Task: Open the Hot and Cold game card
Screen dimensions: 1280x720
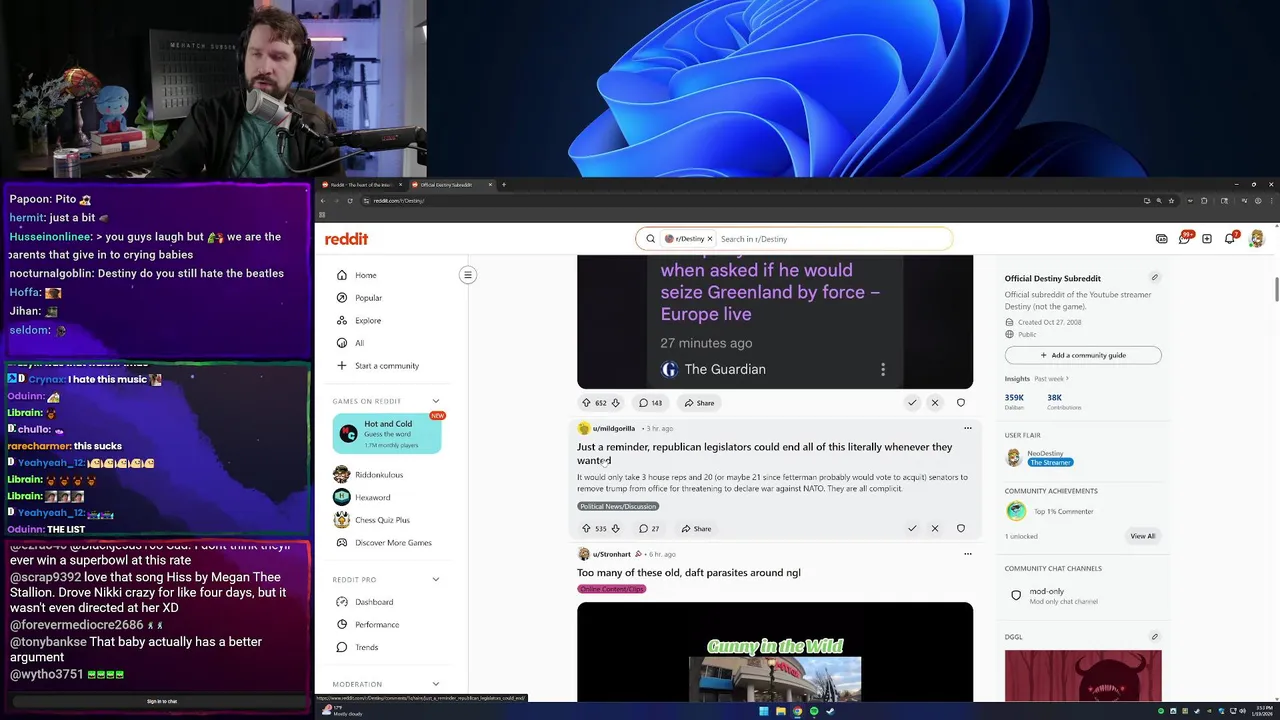Action: pyautogui.click(x=387, y=433)
